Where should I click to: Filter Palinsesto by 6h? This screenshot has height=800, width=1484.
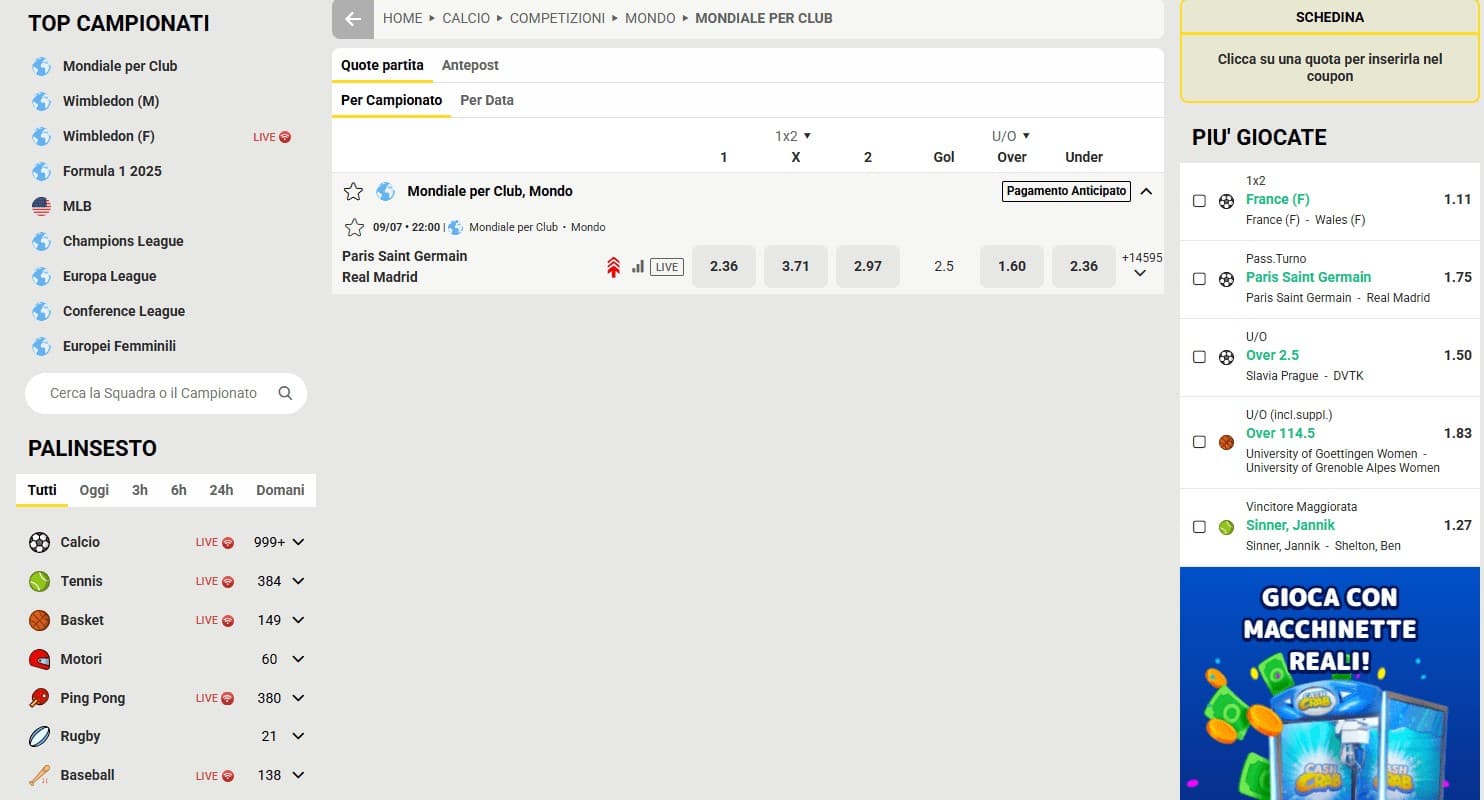coord(178,490)
